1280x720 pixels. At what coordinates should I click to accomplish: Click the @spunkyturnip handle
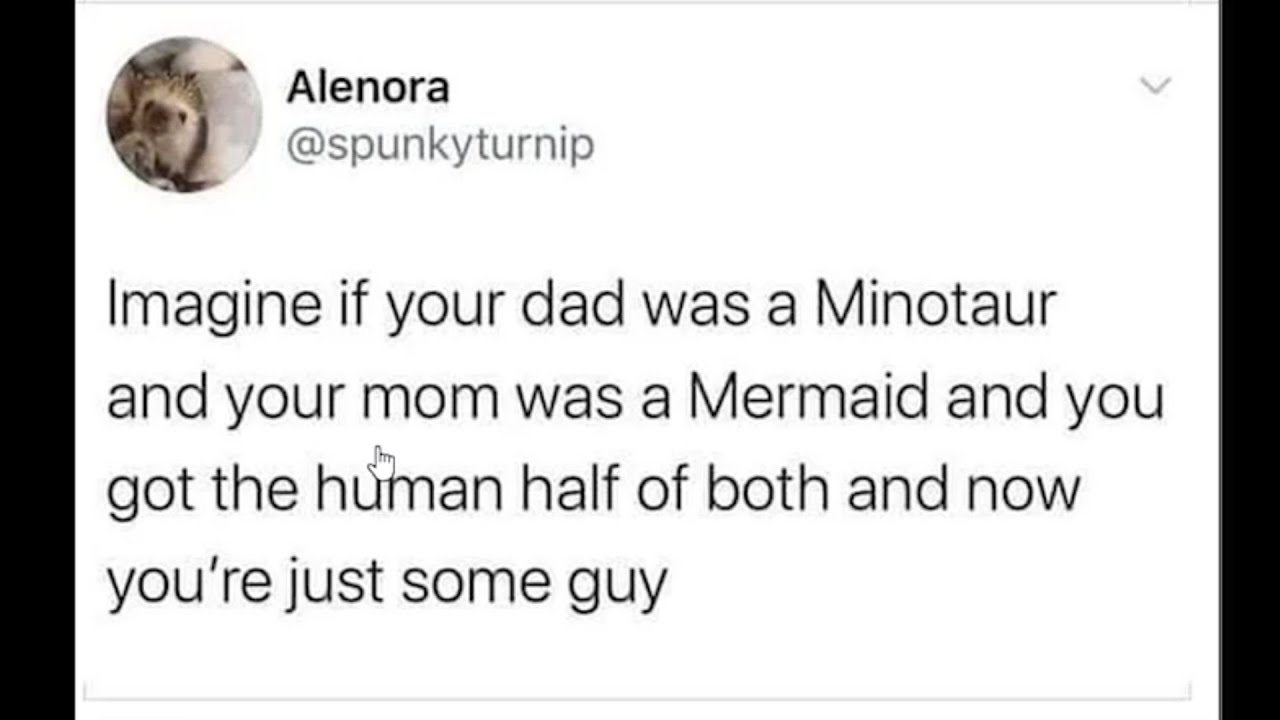[440, 145]
